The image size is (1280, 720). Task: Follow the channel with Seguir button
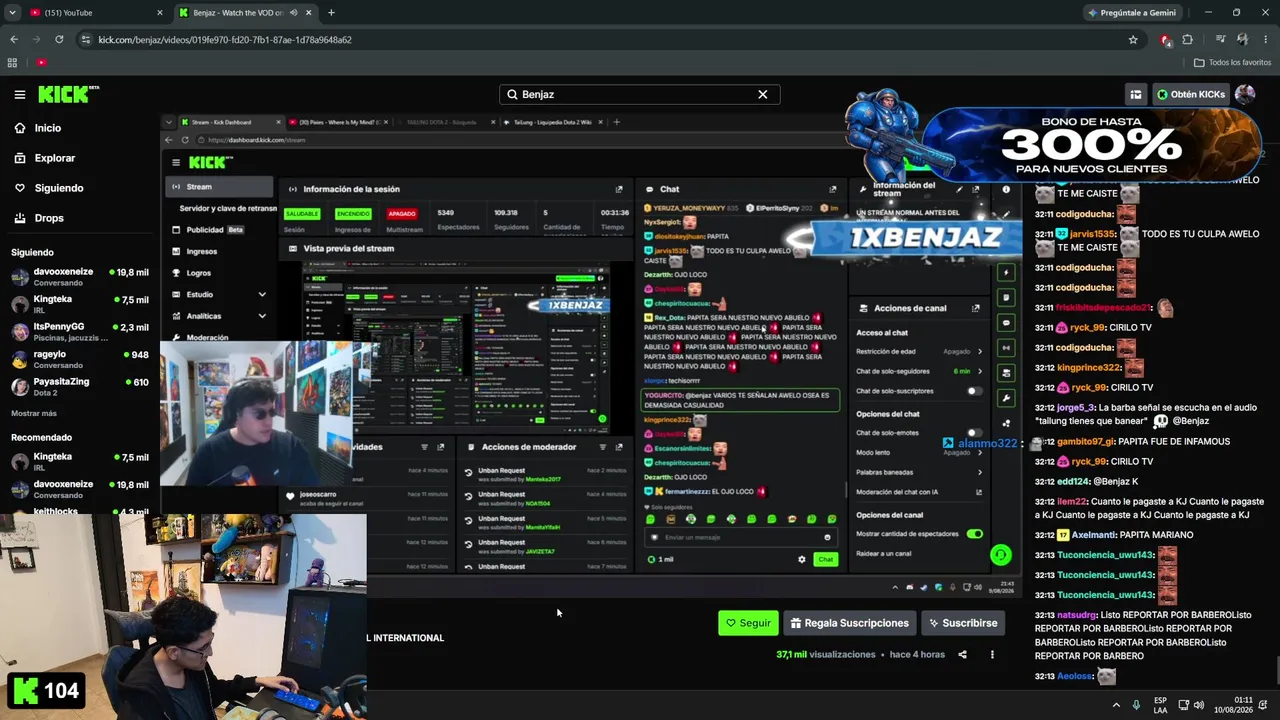click(x=748, y=623)
